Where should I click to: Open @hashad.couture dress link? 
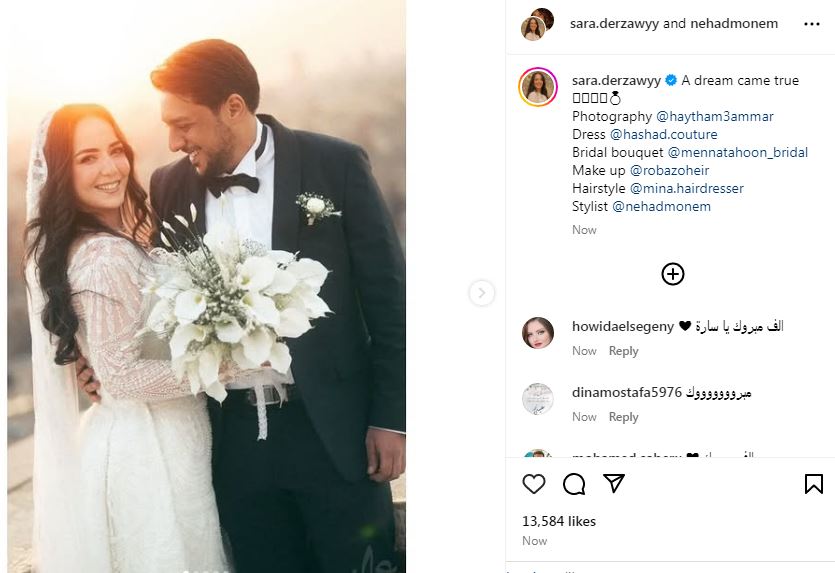[x=663, y=134]
